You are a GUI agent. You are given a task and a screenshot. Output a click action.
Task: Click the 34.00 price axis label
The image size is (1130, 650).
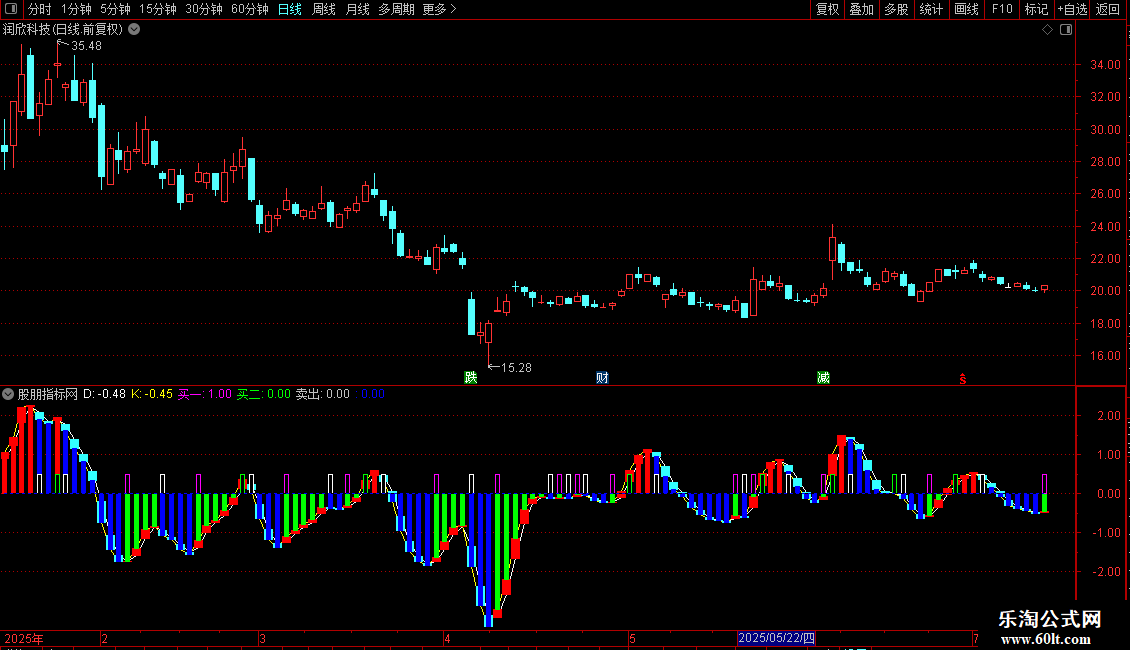pos(1105,64)
